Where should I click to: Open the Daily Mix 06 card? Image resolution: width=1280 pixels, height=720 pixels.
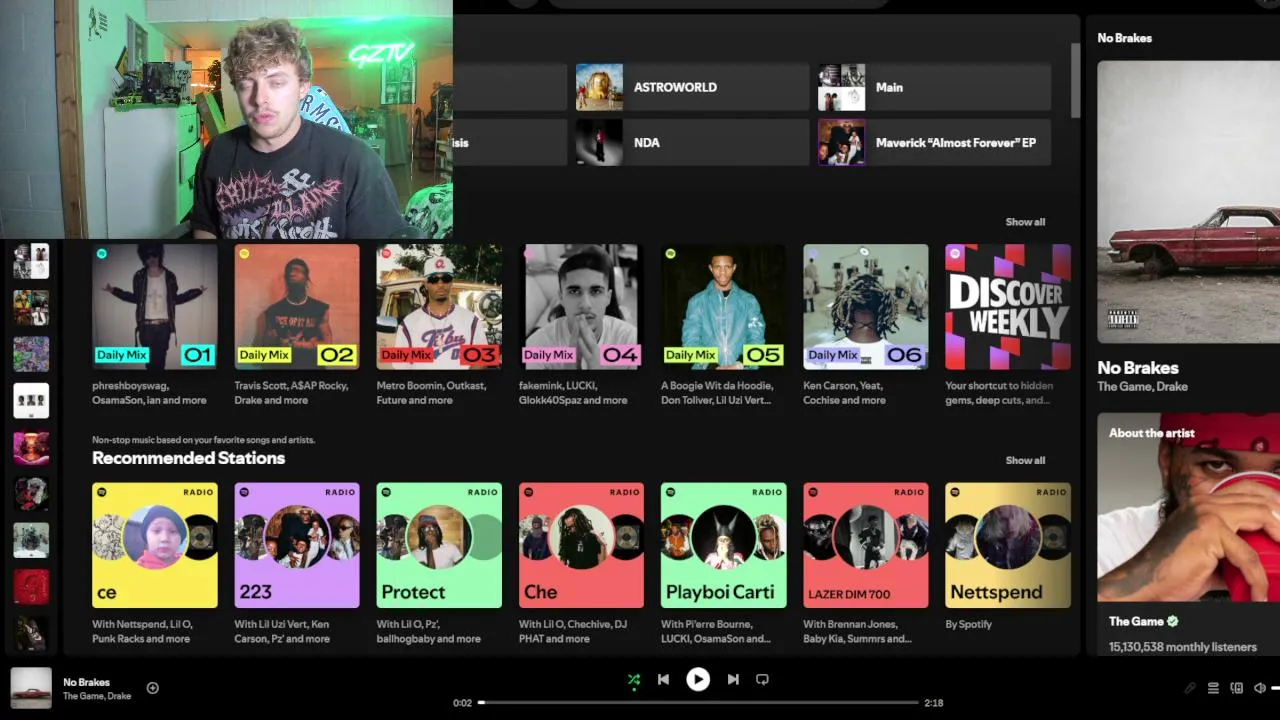tap(865, 326)
